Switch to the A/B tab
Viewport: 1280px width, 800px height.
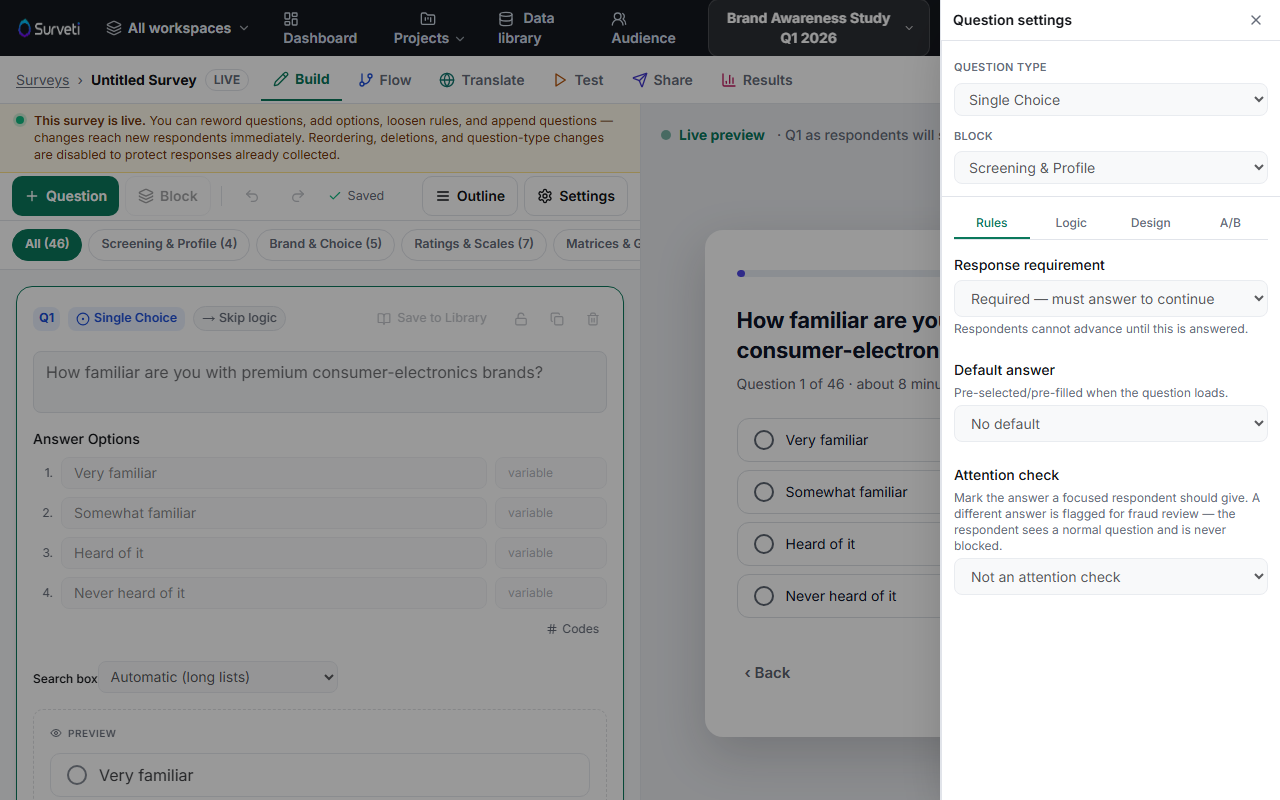1230,223
